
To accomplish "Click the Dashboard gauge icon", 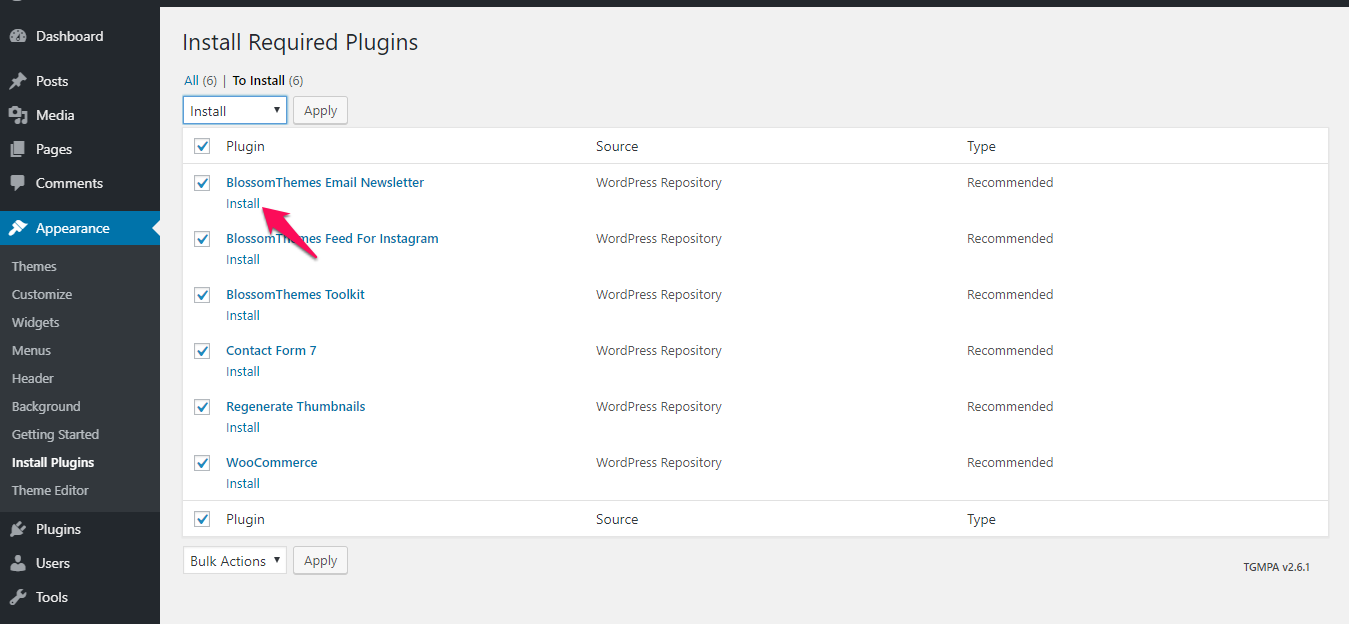I will pyautogui.click(x=18, y=36).
